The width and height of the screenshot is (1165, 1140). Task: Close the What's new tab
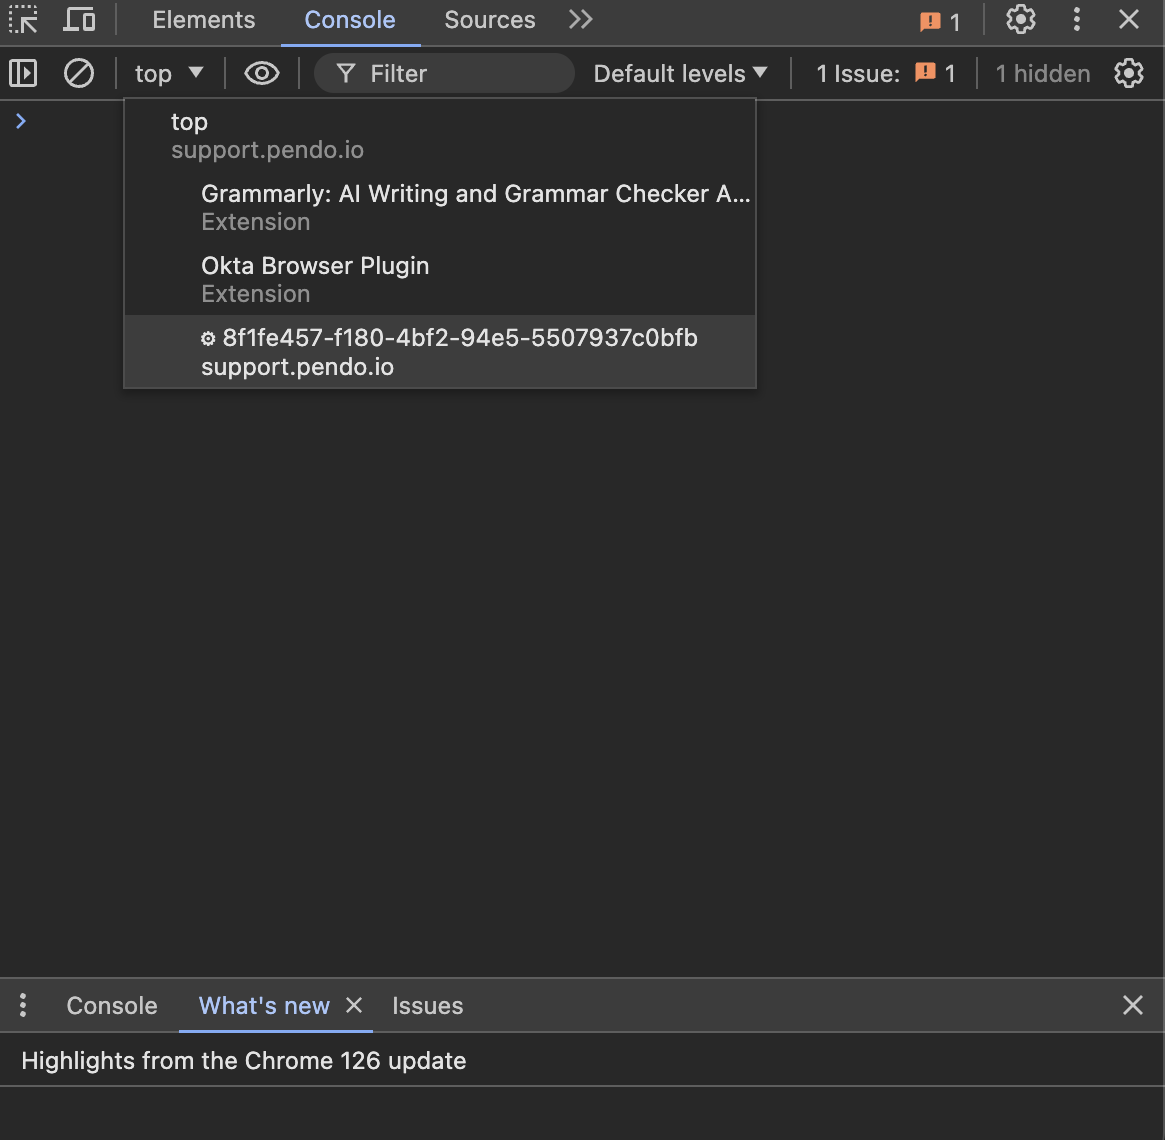(x=354, y=1005)
